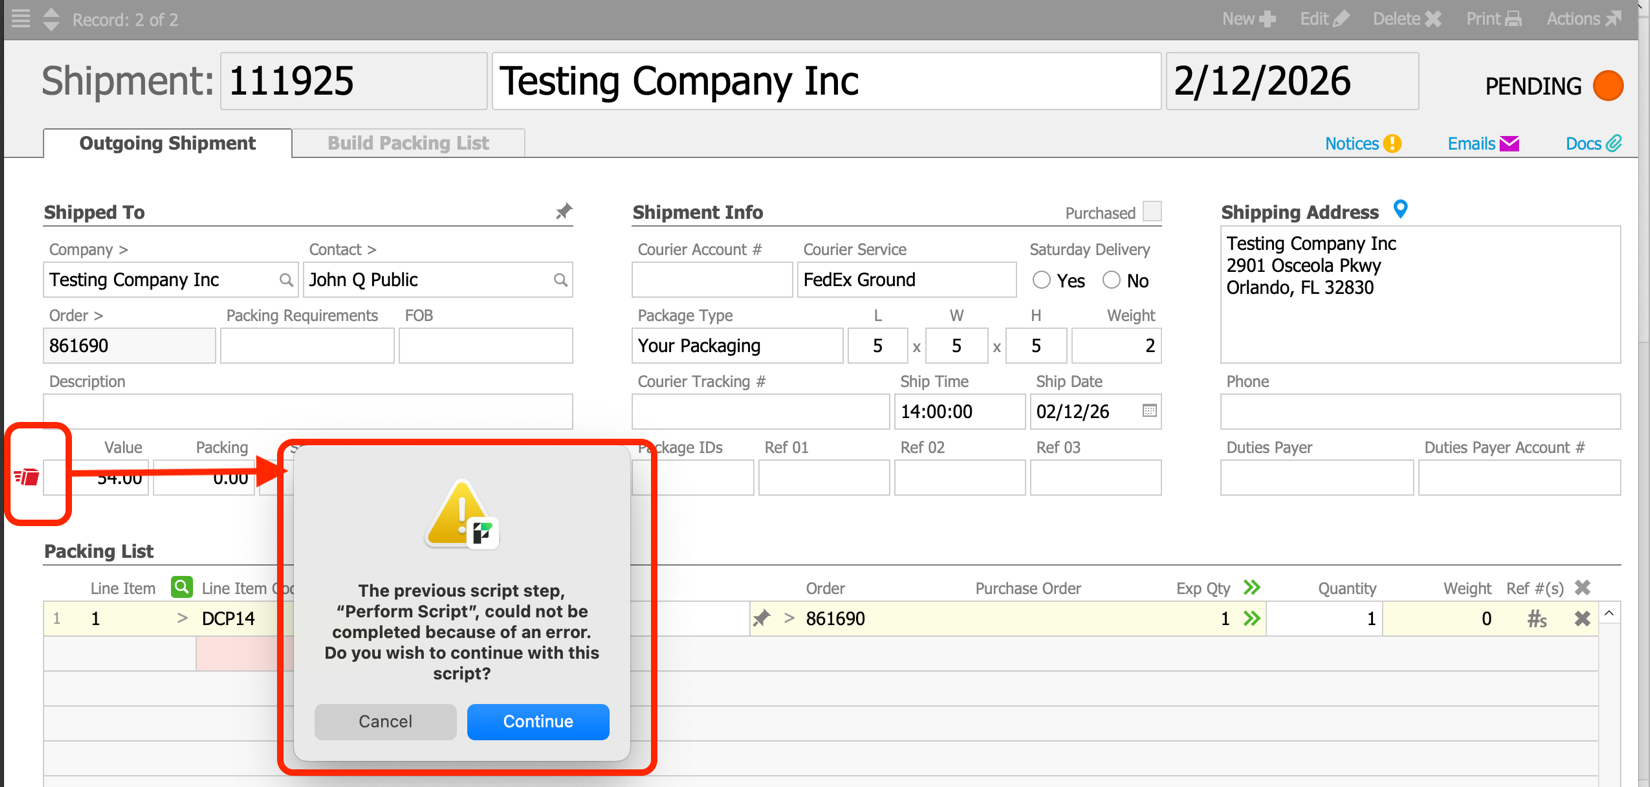
Task: Click the Duties Payer Account # field
Action: coord(1519,478)
